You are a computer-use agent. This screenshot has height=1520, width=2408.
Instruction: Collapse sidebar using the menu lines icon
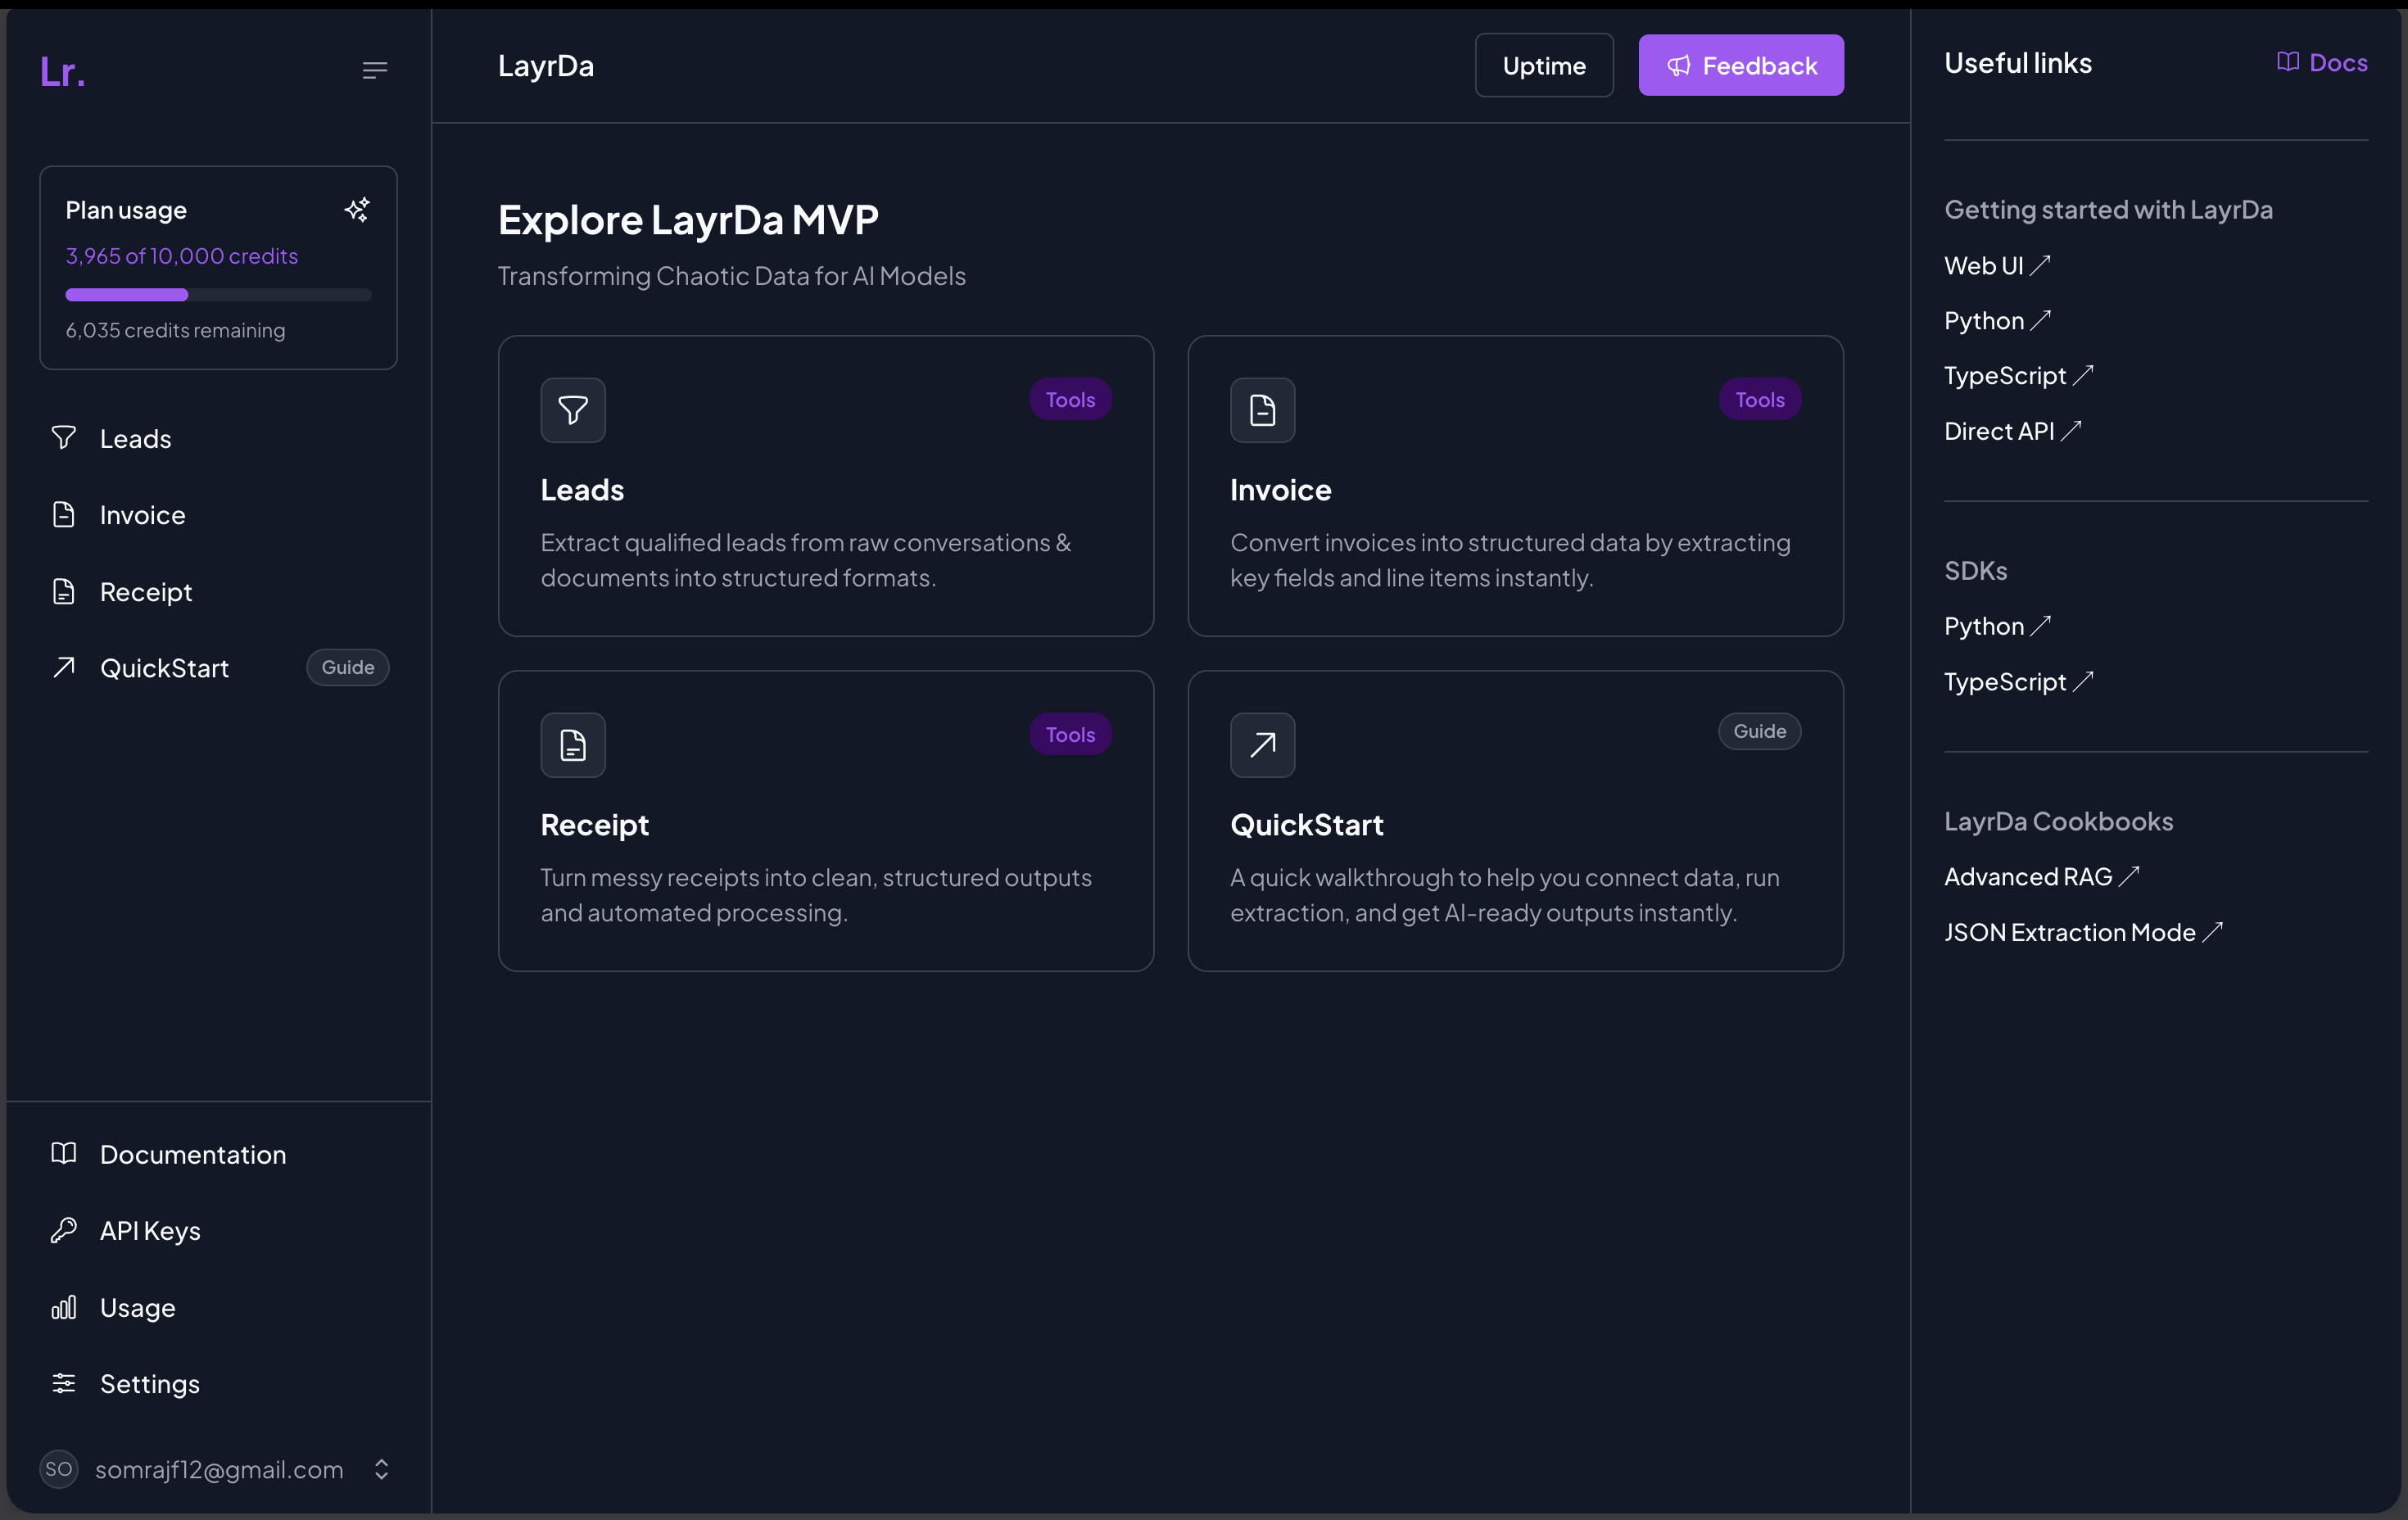click(x=375, y=70)
